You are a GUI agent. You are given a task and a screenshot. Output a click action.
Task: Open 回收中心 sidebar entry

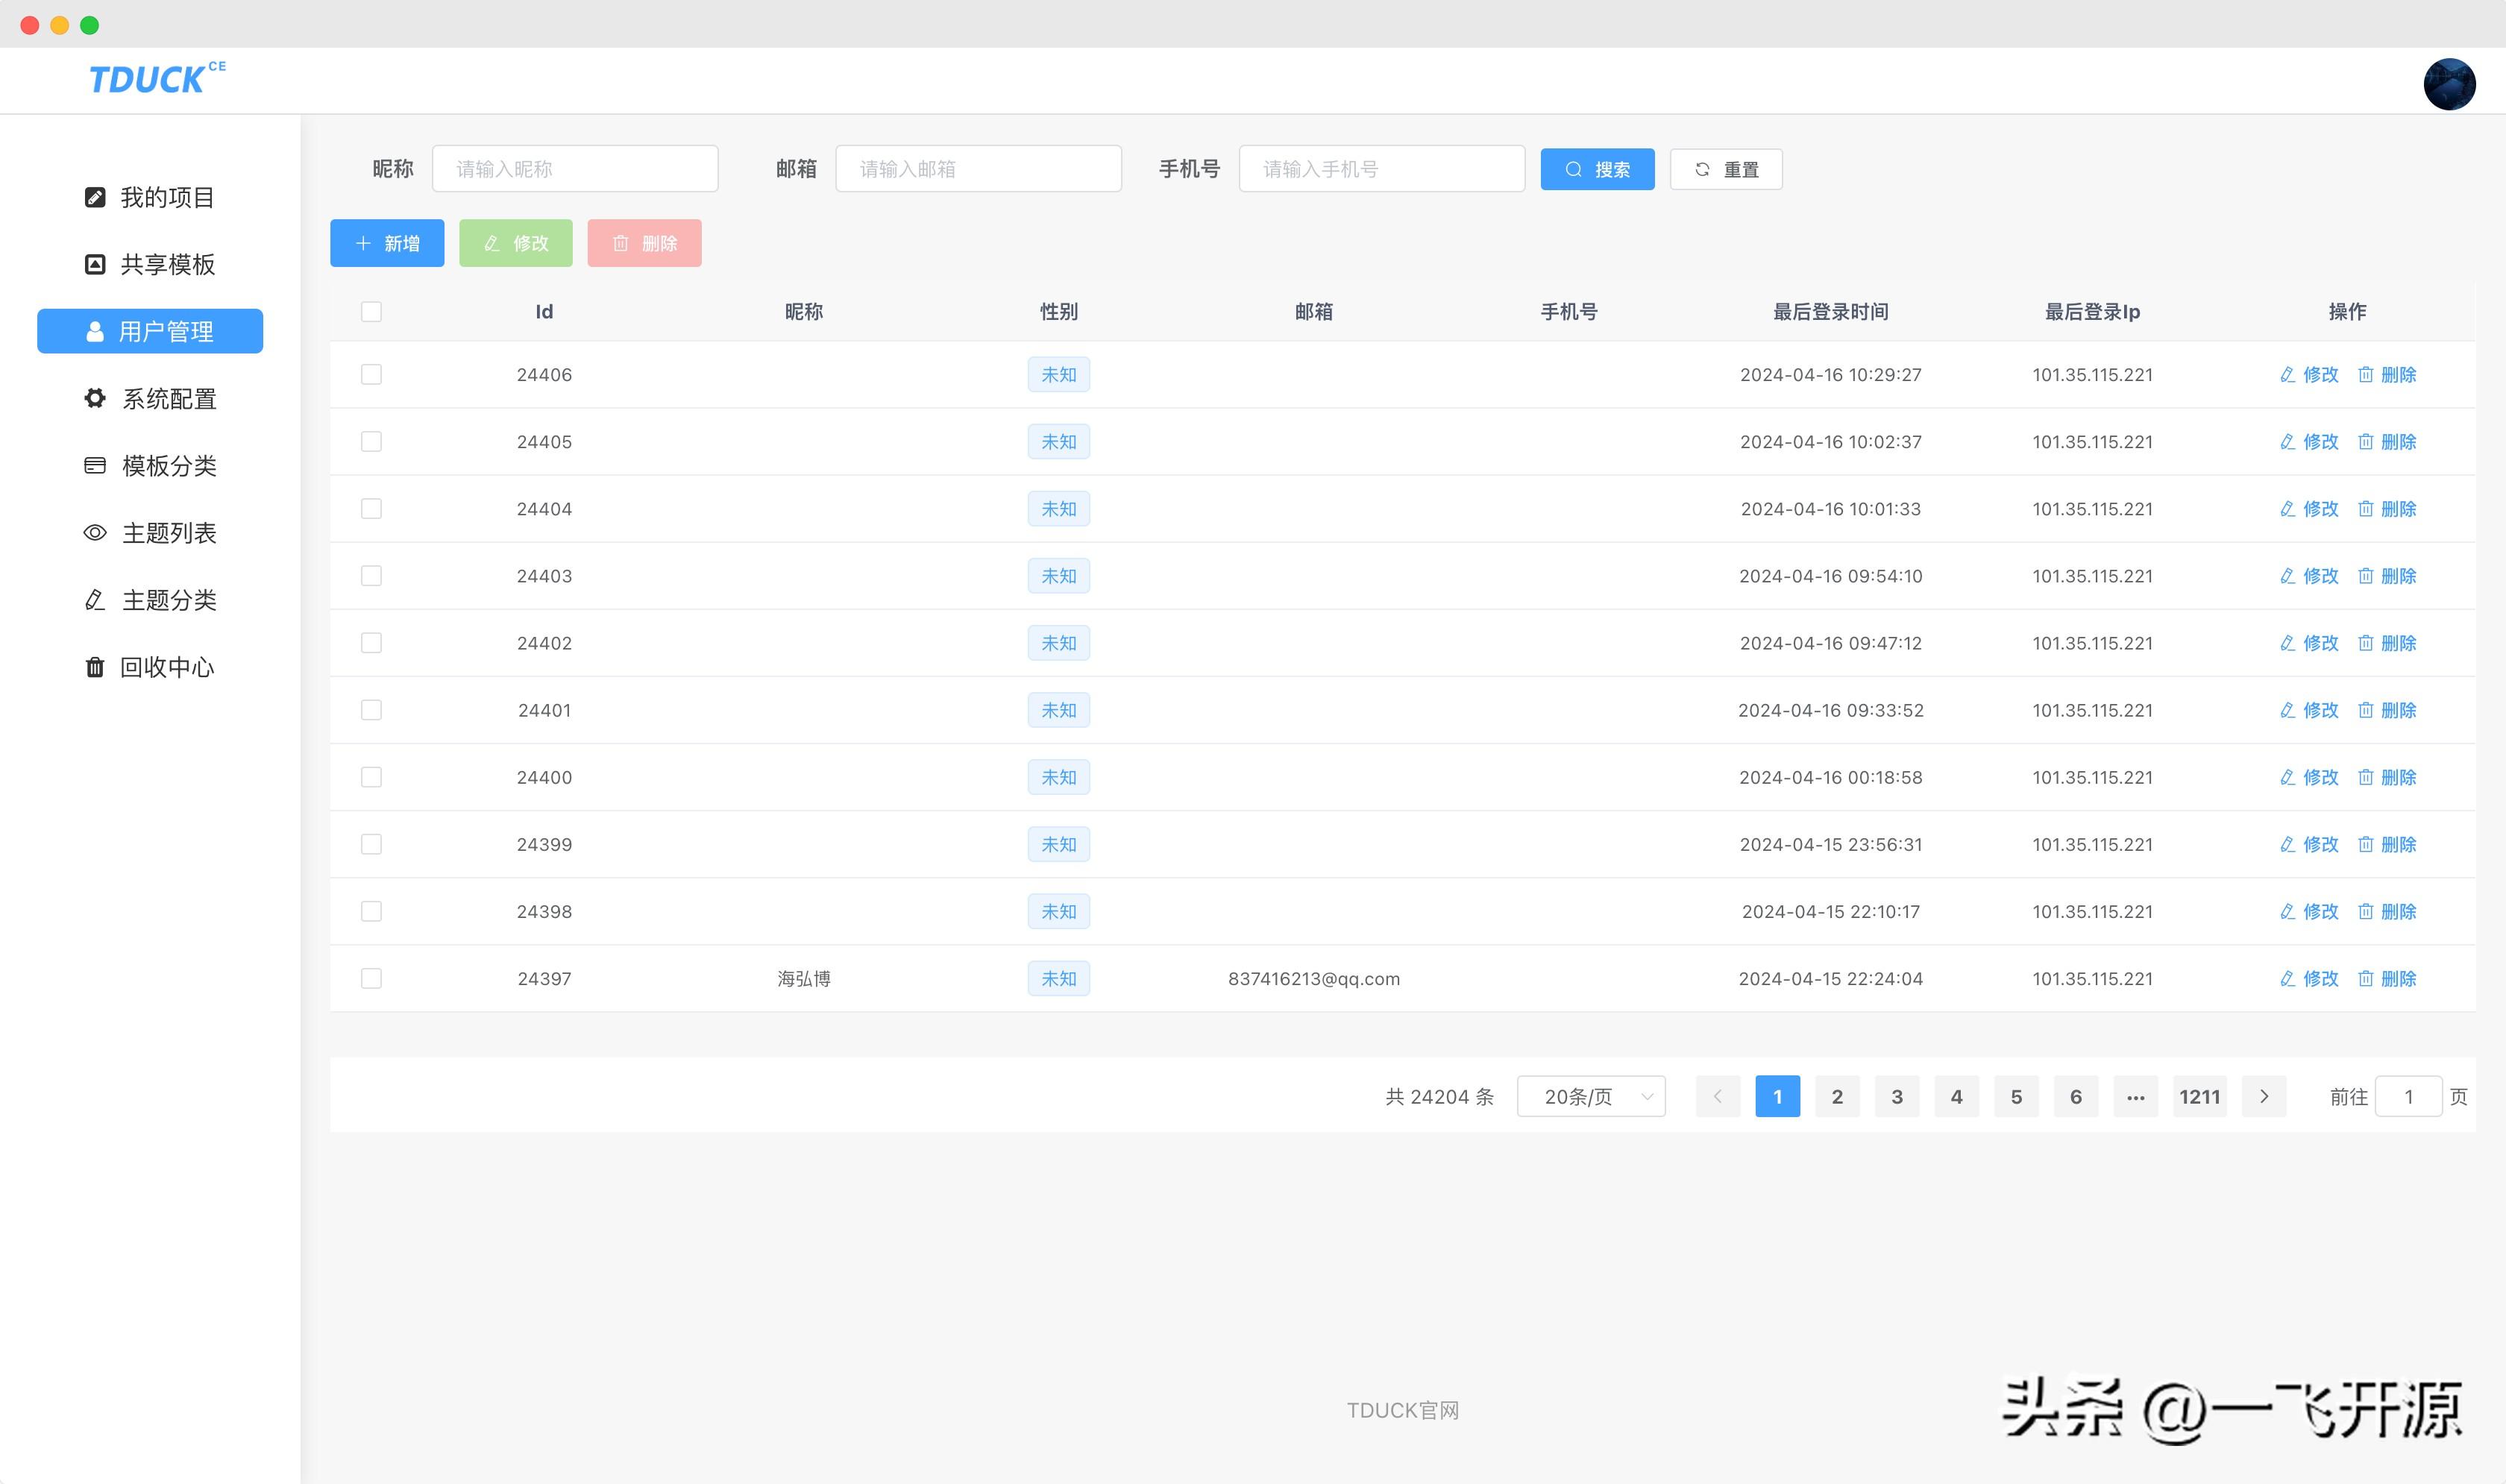150,667
